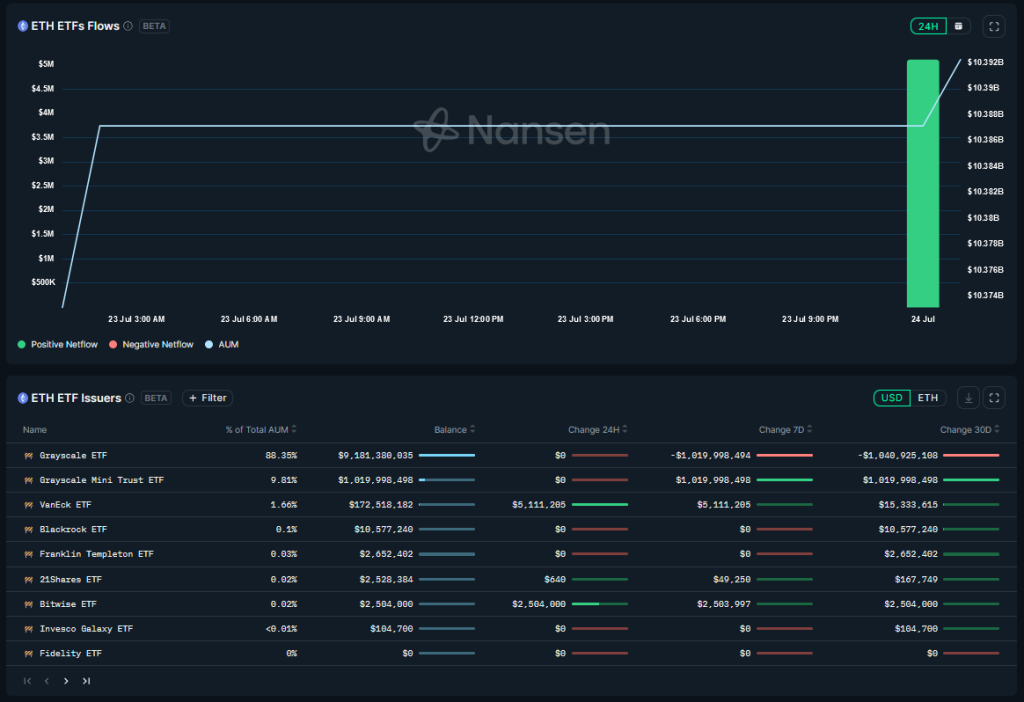Expand the ETH ETF Issuers table fullscreen
The image size is (1024, 702).
[x=994, y=398]
